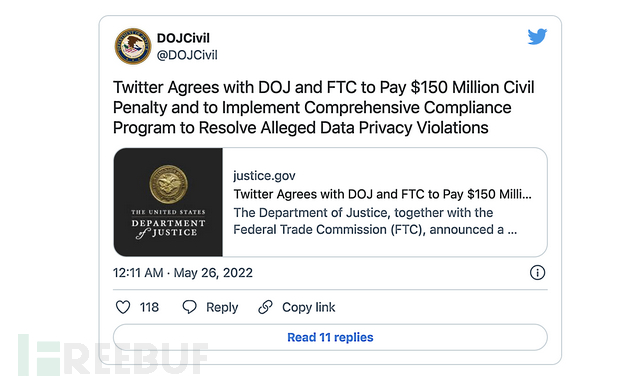The image size is (639, 383).
Task: Click the chain copy link icon
Action: point(265,307)
